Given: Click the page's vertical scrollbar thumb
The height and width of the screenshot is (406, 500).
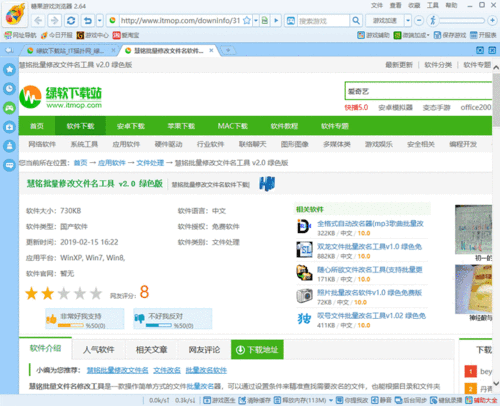Looking at the screenshot, I should click(x=496, y=100).
